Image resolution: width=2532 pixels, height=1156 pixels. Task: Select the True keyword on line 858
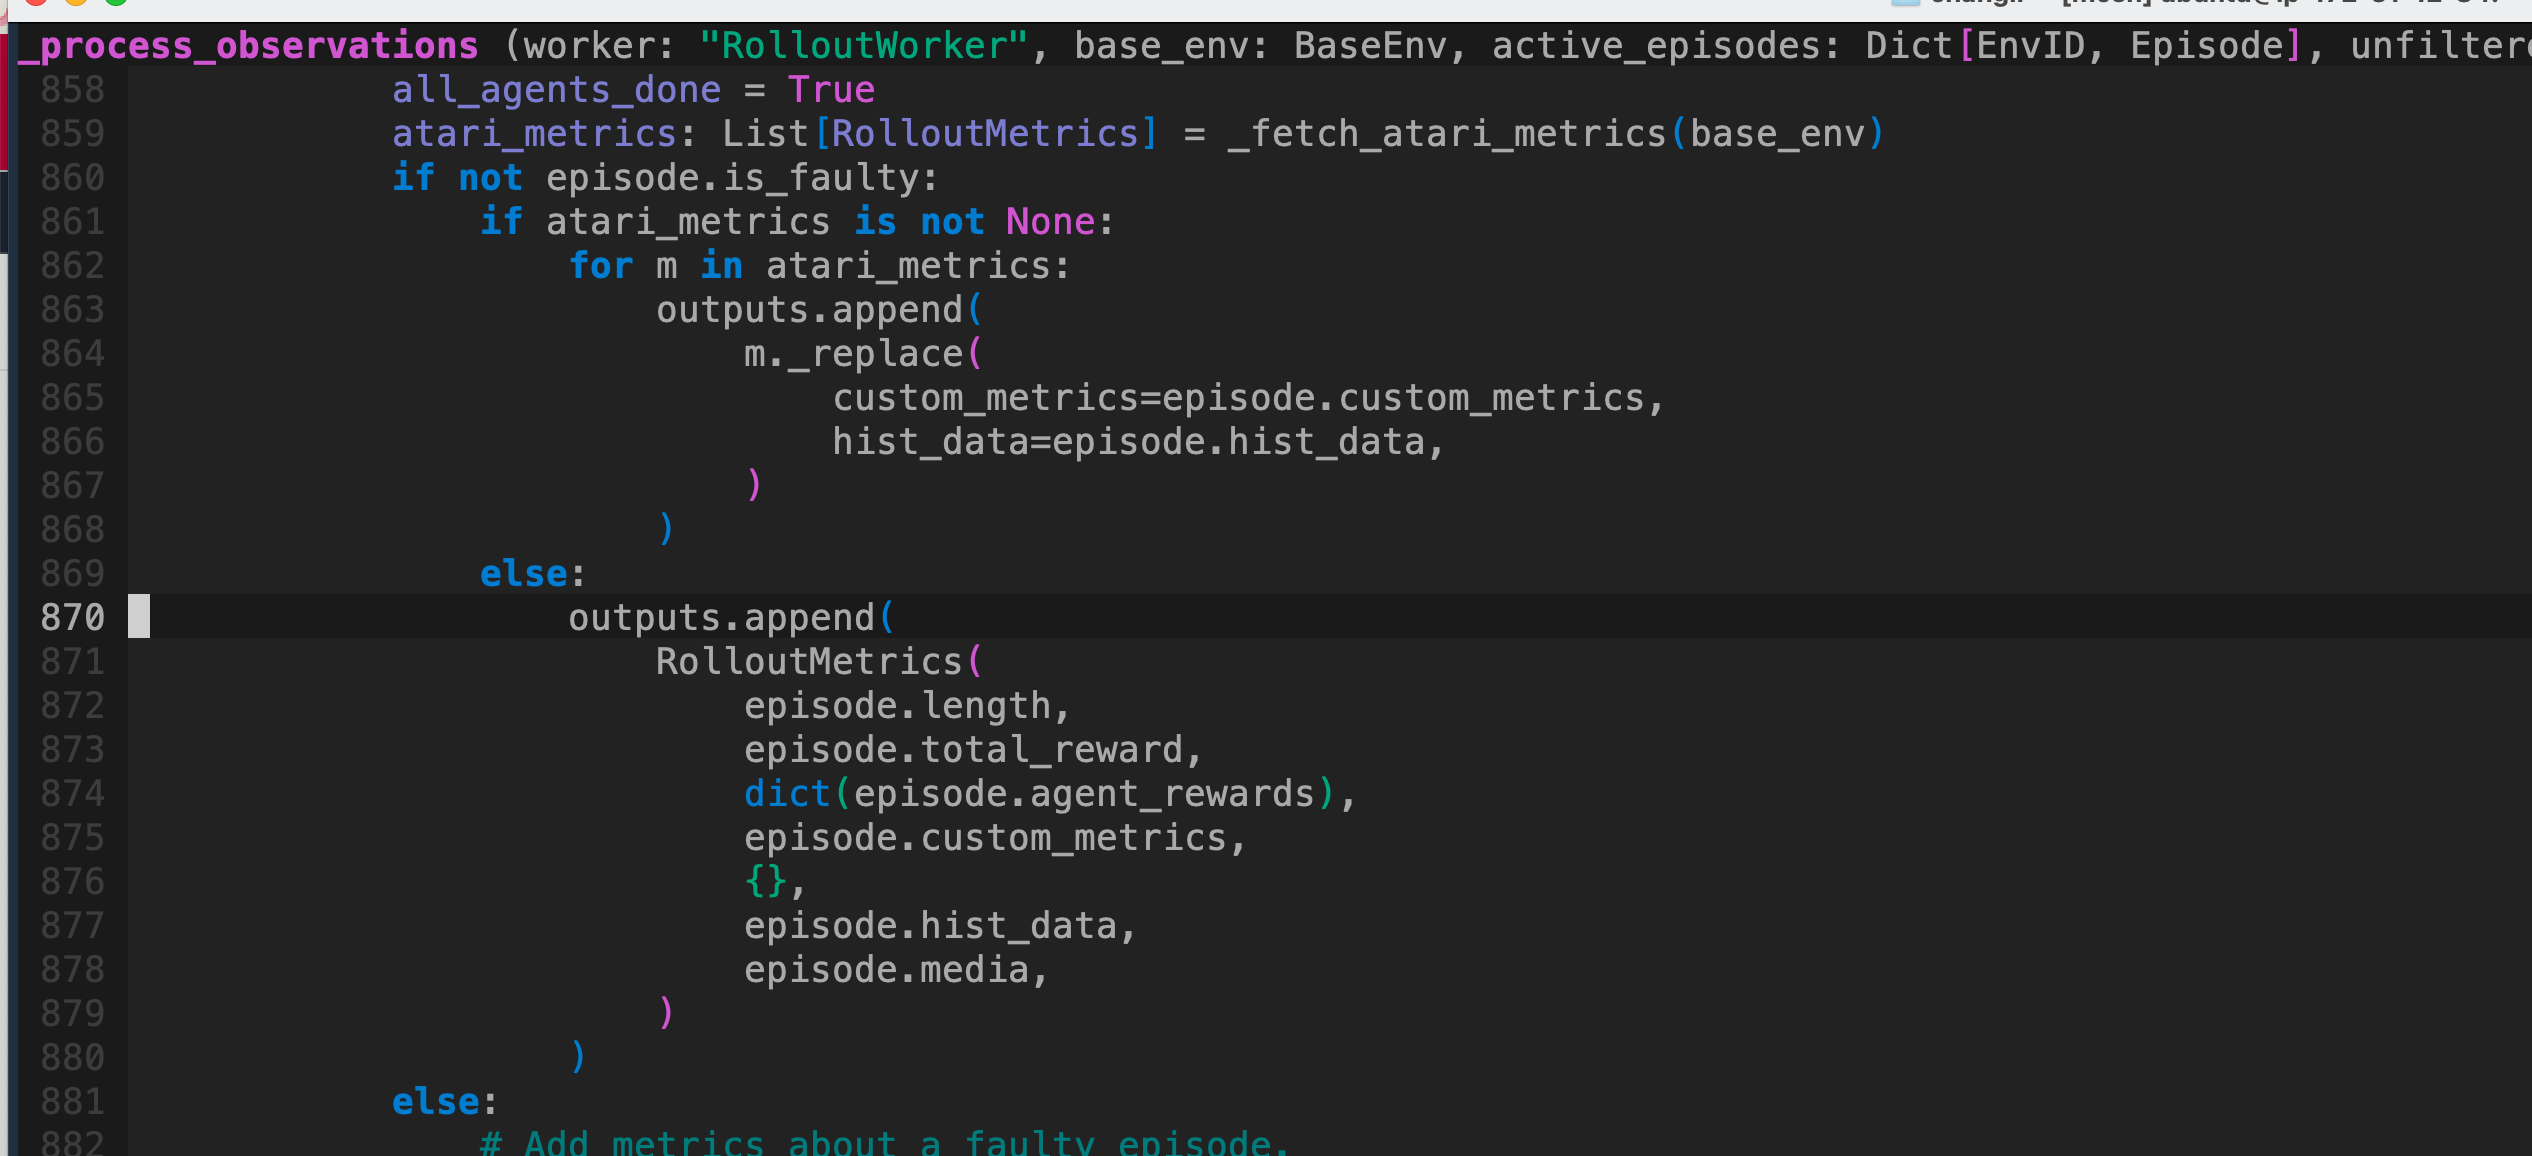coord(831,89)
